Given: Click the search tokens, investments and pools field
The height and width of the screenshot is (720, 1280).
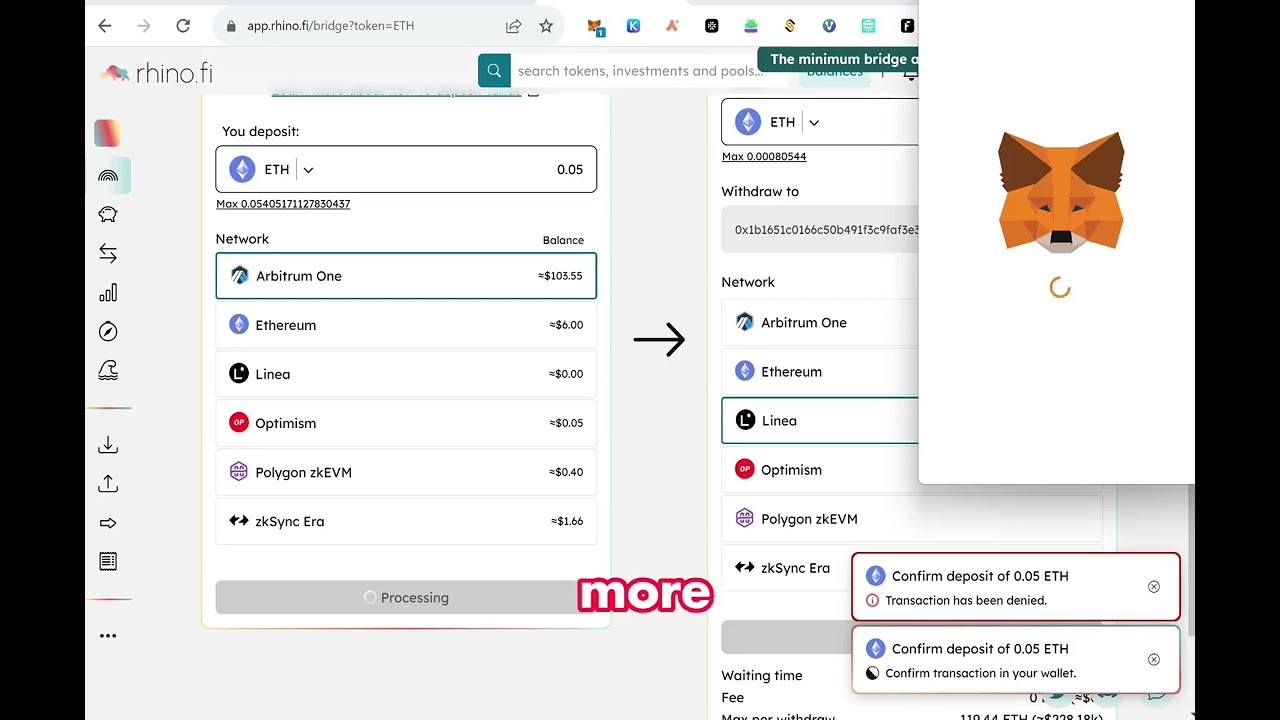Looking at the screenshot, I should coord(640,71).
